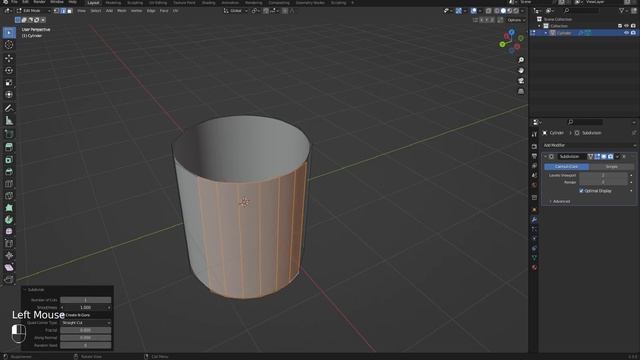Switch to vertex select mode

point(57,11)
